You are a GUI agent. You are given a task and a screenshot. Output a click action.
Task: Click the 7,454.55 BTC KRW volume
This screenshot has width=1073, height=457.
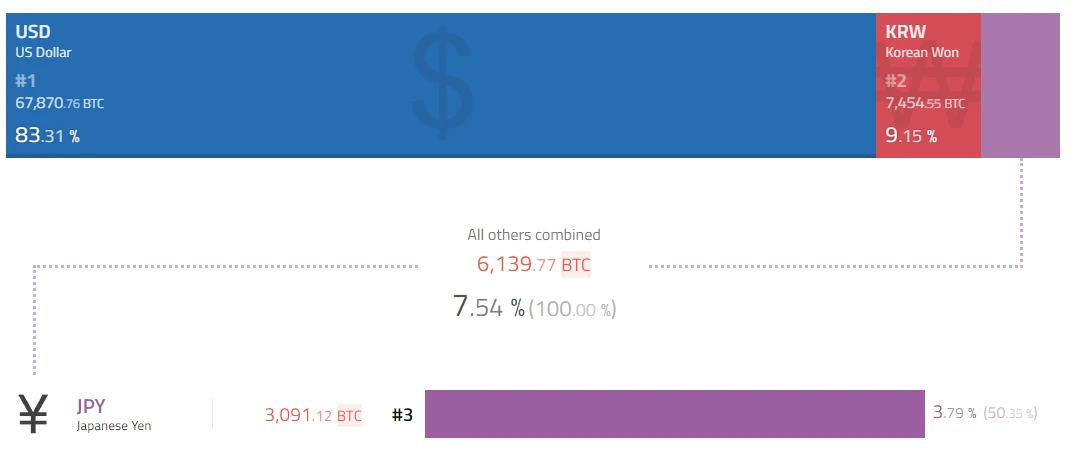pyautogui.click(x=925, y=103)
